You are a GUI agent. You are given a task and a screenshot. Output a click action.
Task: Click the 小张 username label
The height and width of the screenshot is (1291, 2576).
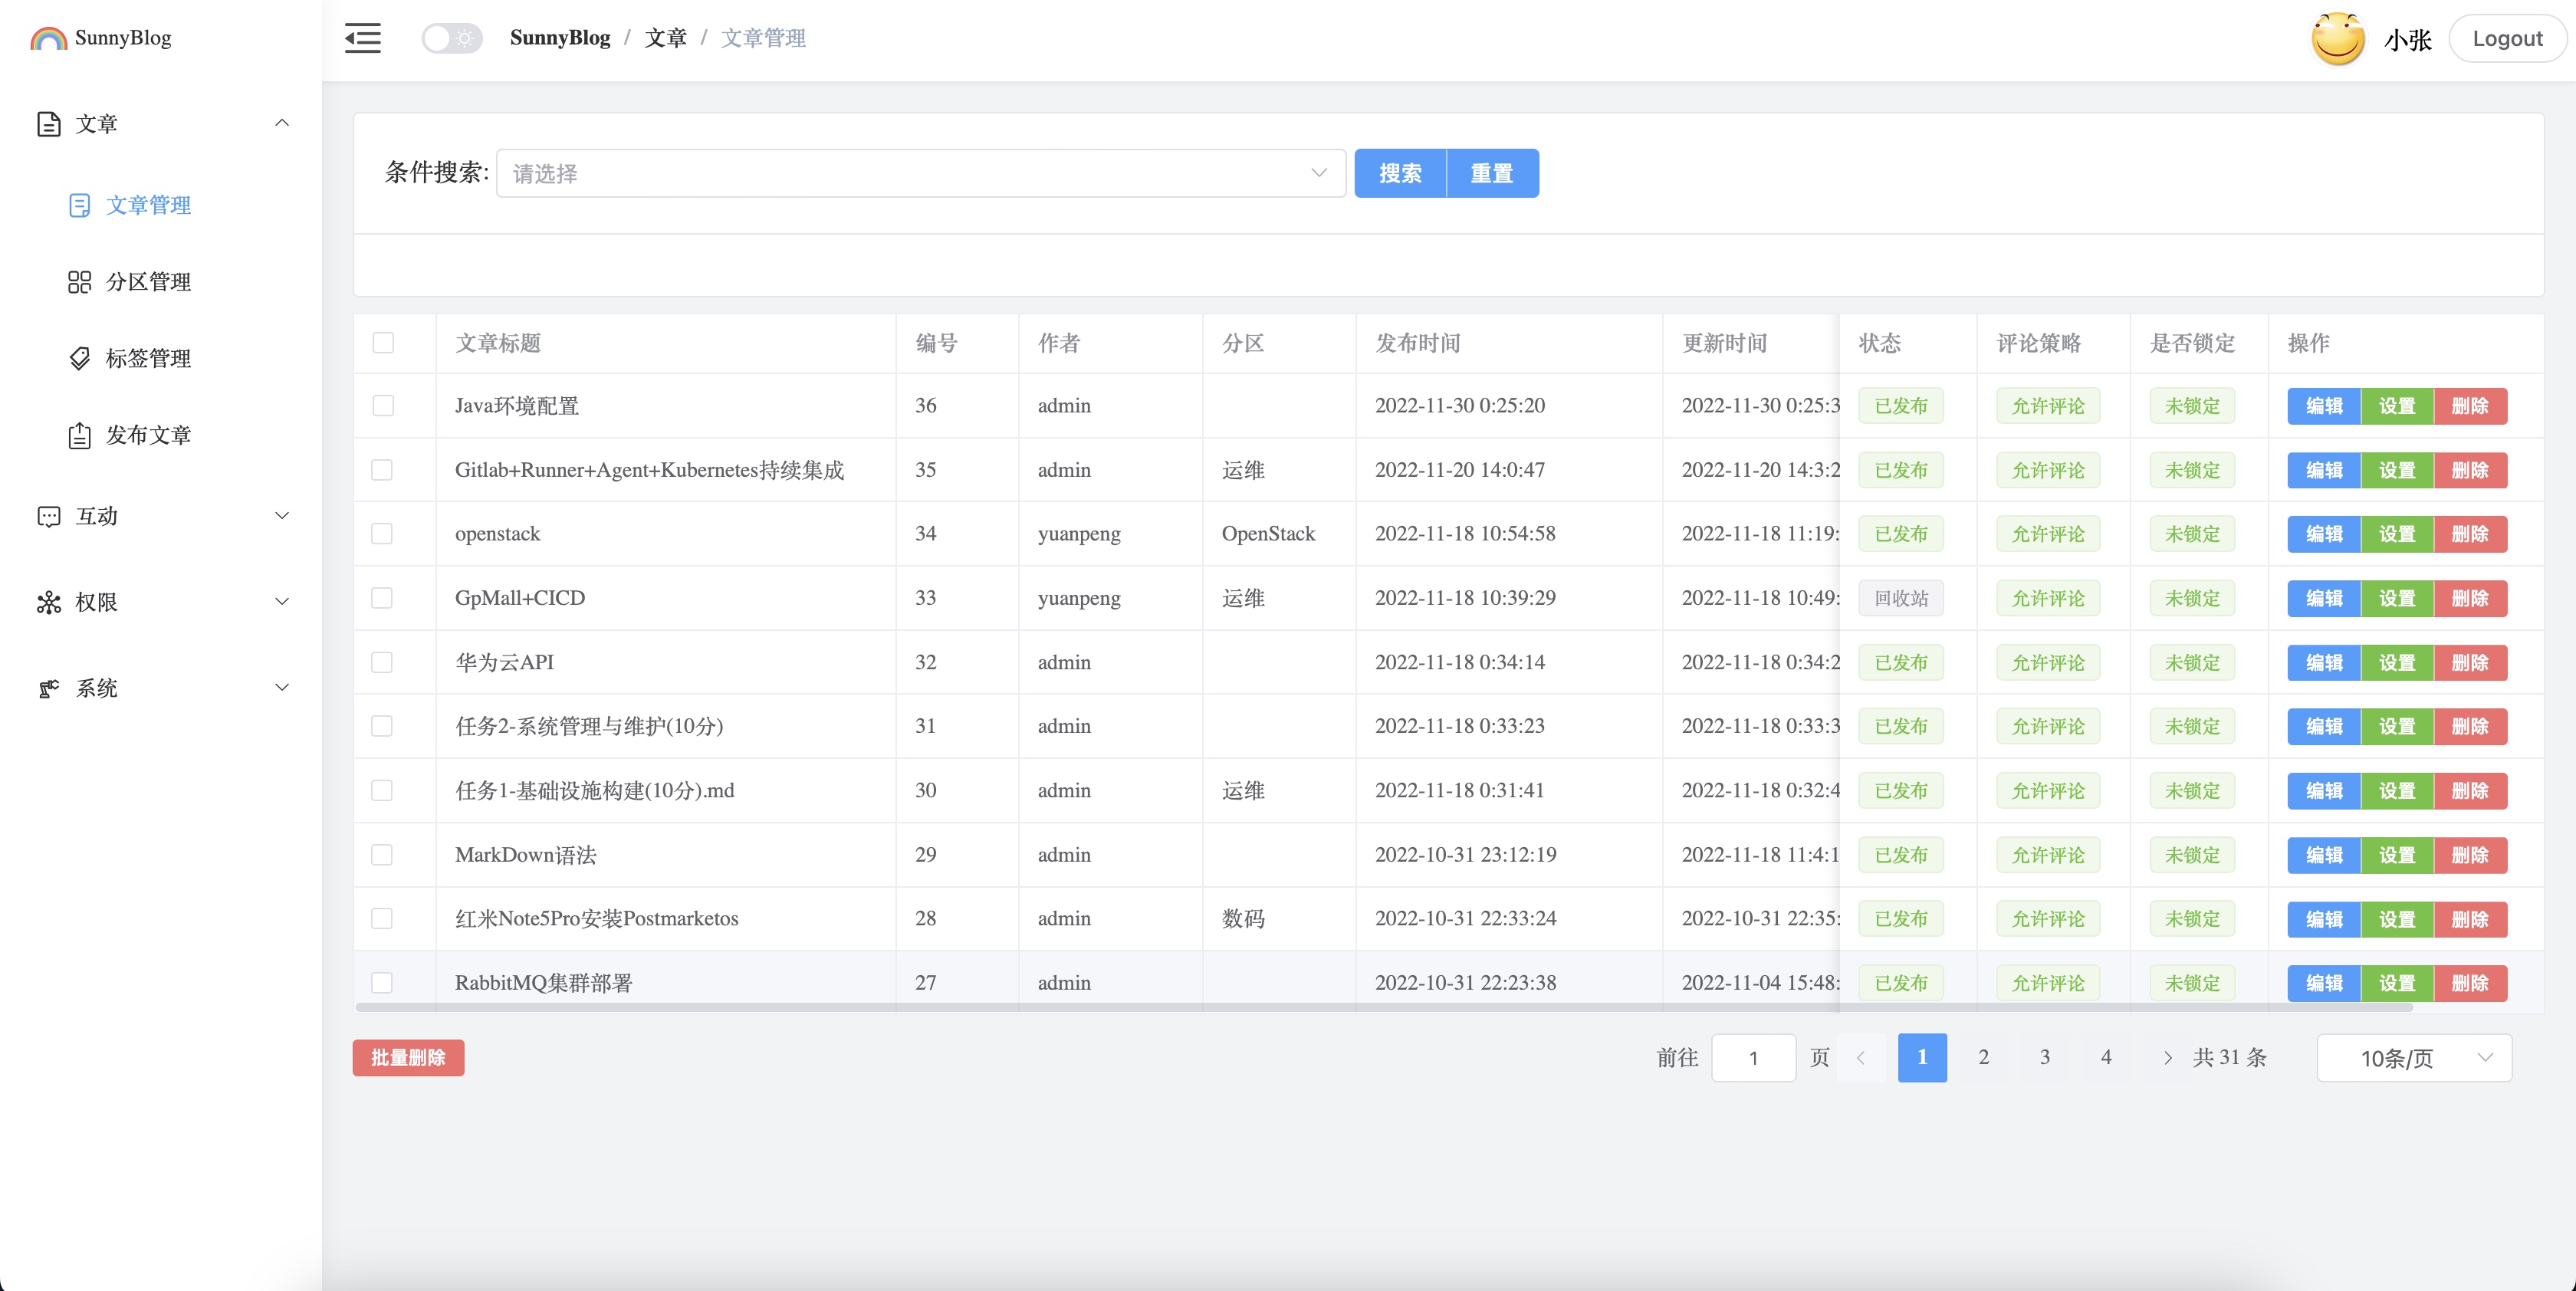2407,39
